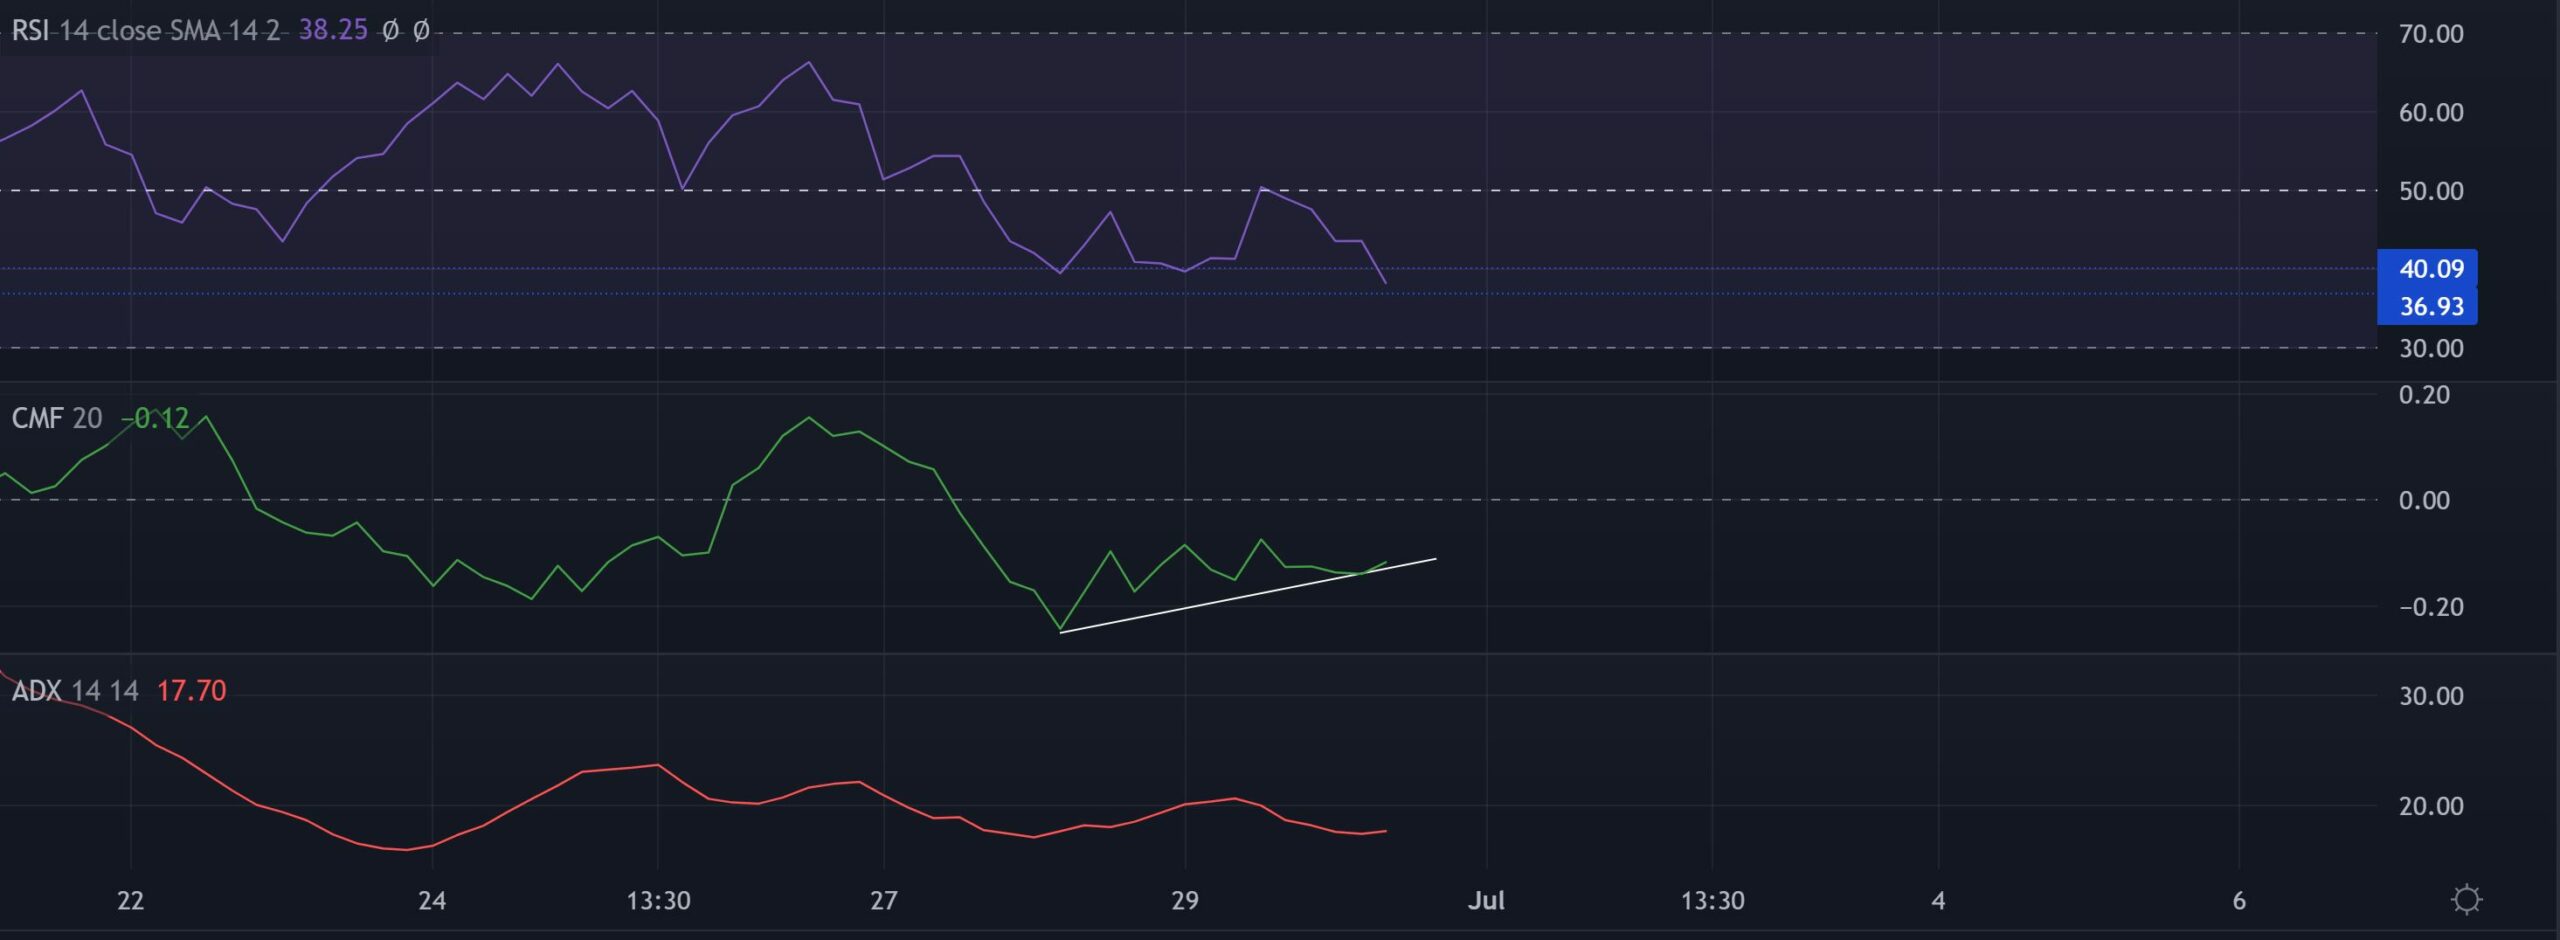Viewport: 2560px width, 940px height.
Task: Click the 30.00 level label on RSI scale
Action: click(2430, 348)
